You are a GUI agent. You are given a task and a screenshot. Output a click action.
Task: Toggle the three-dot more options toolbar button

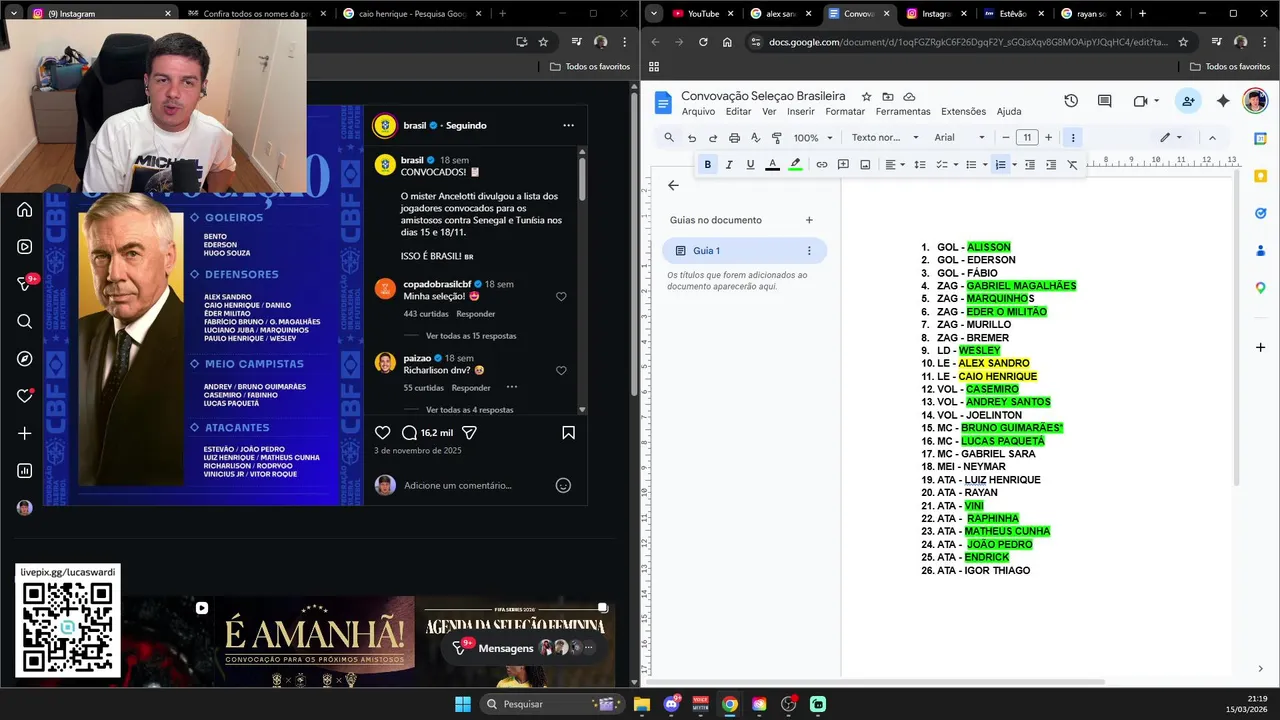click(1073, 137)
